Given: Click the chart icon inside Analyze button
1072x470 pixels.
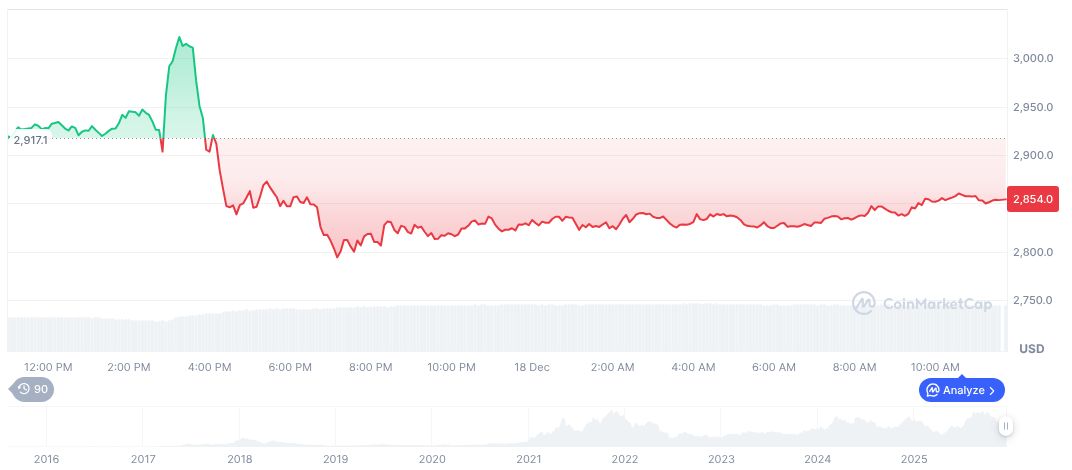Looking at the screenshot, I should 932,390.
